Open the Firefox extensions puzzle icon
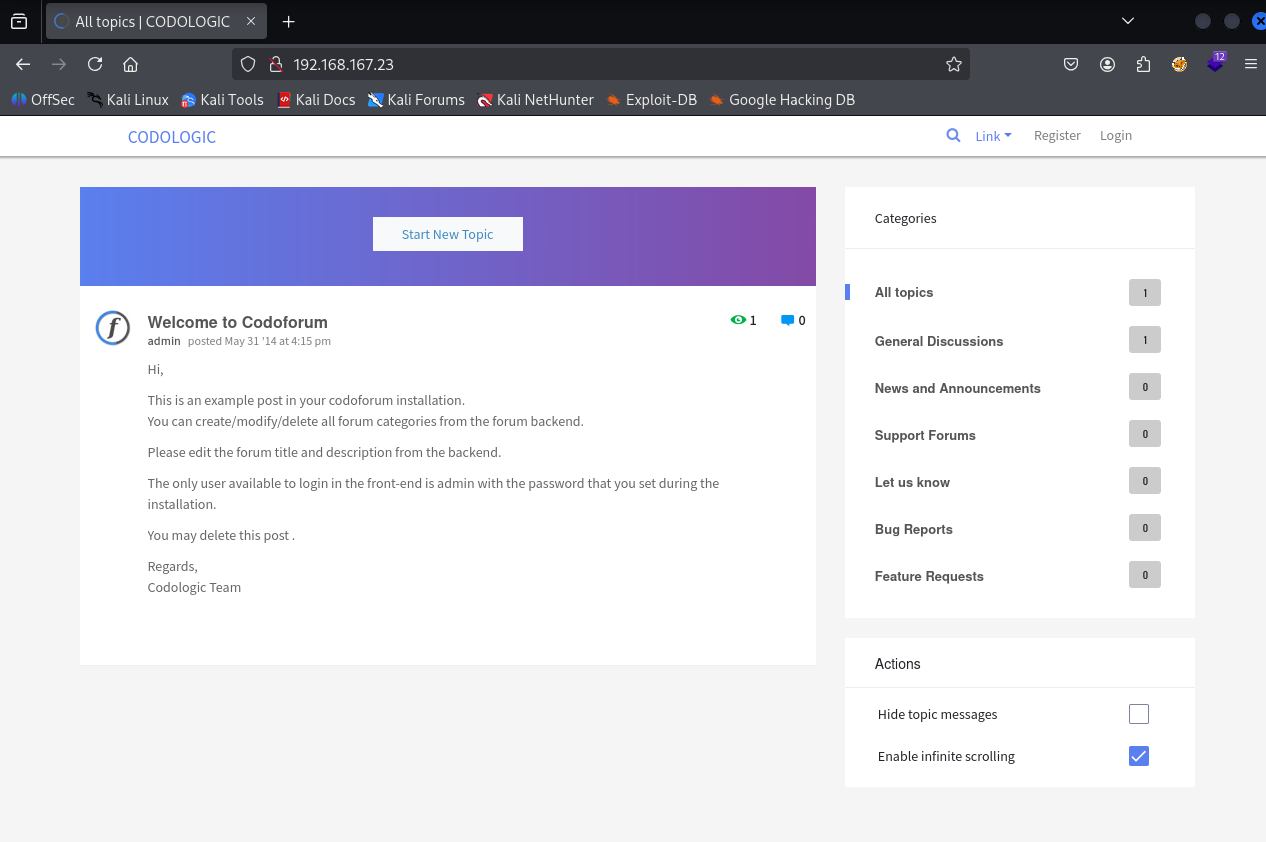 (x=1143, y=64)
